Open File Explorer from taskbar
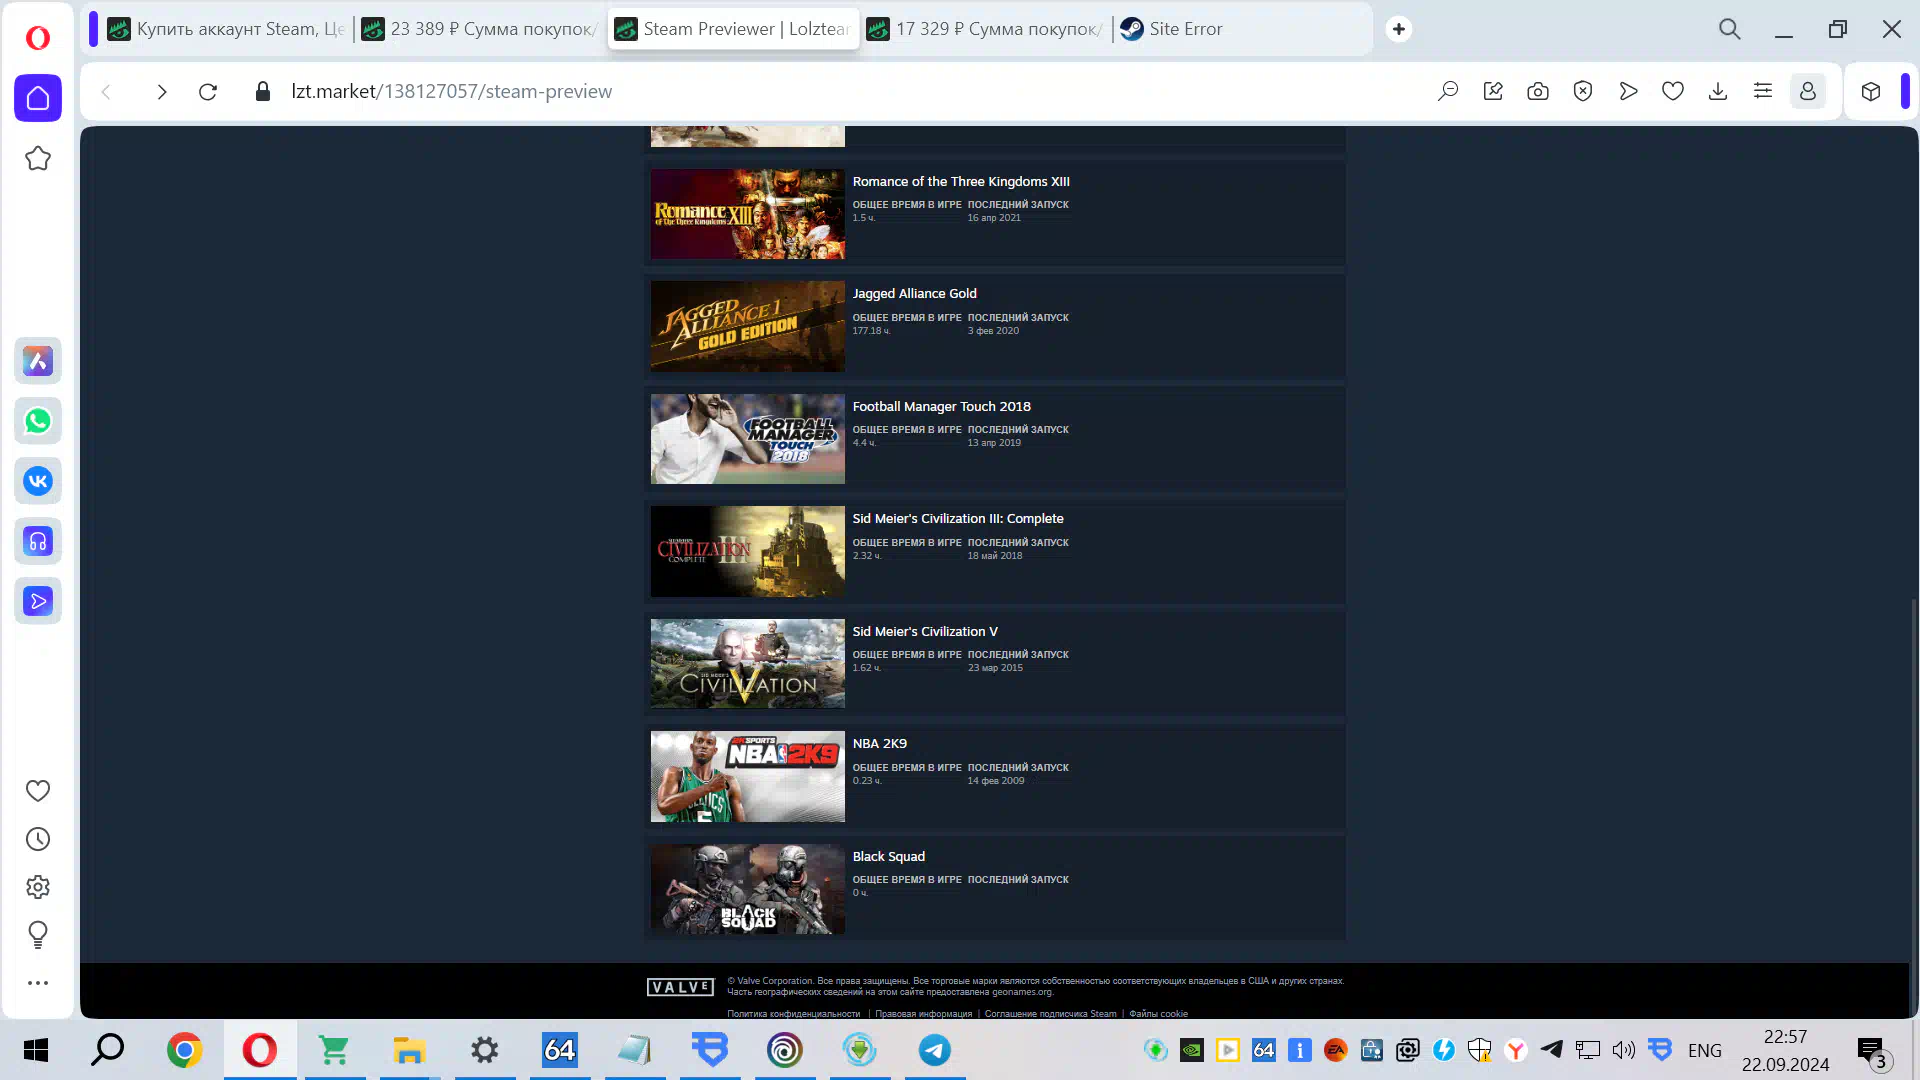Viewport: 1920px width, 1080px height. (409, 1050)
